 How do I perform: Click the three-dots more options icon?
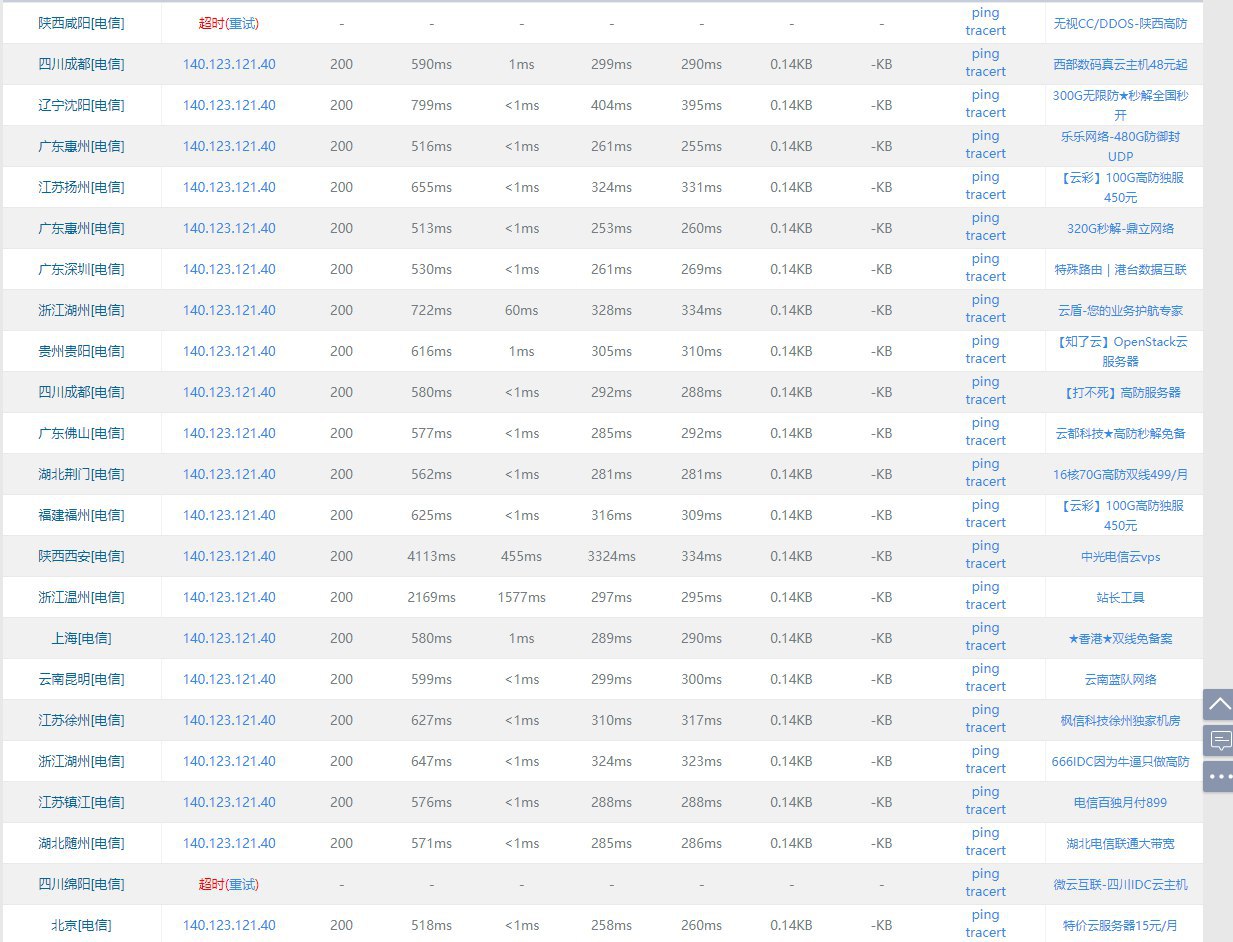pos(1219,775)
